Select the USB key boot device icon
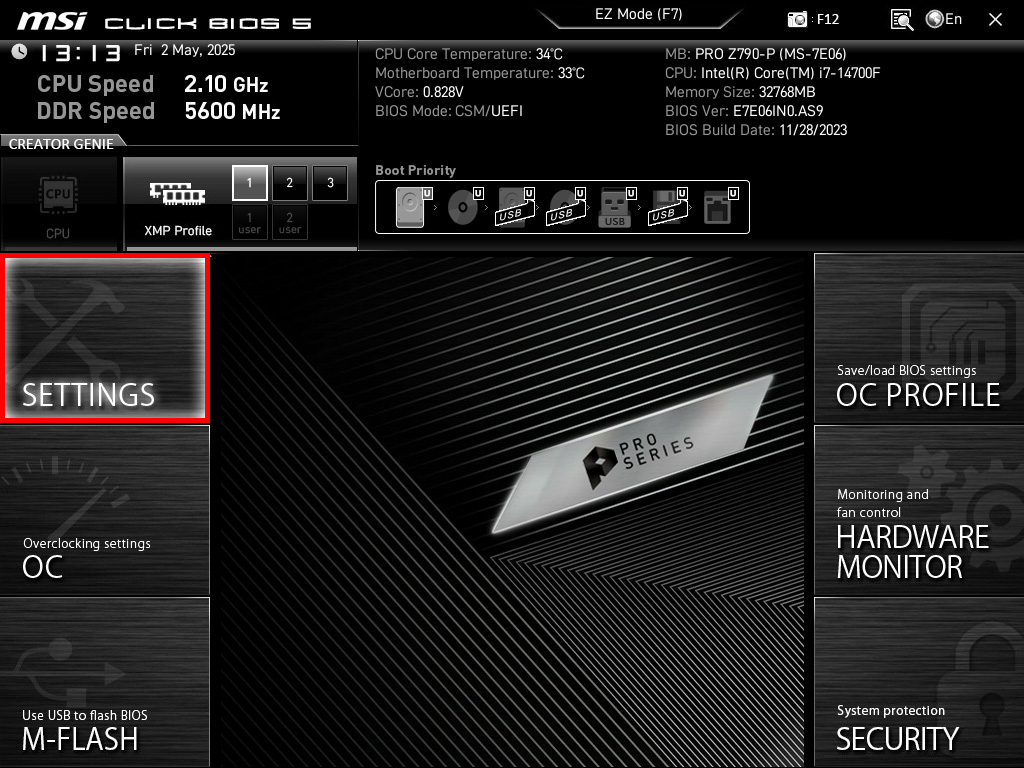 pyautogui.click(x=616, y=207)
